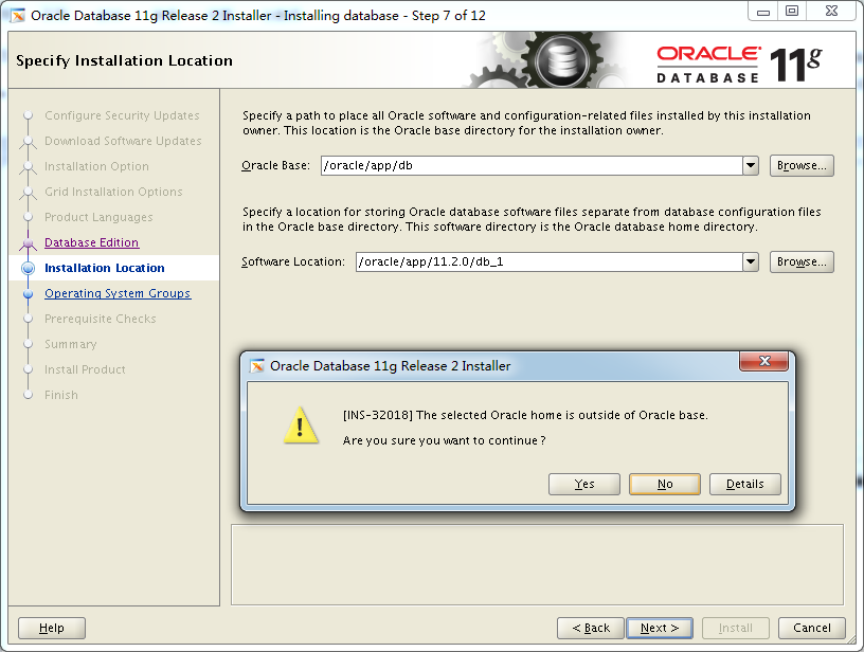Click the 'Software Location:' label
Viewport: 864px width, 653px height.
(x=293, y=262)
